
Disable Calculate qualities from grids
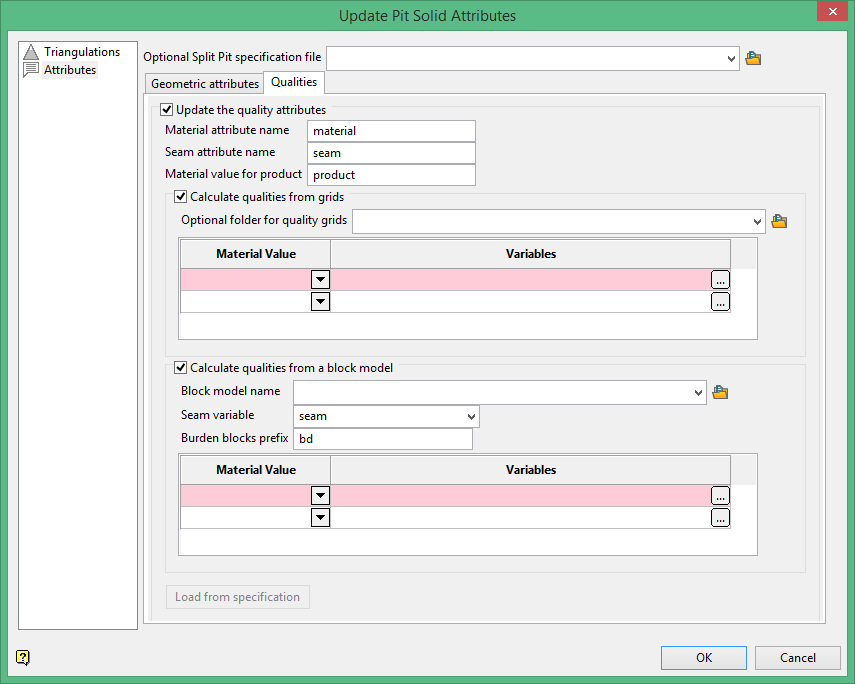[x=181, y=197]
